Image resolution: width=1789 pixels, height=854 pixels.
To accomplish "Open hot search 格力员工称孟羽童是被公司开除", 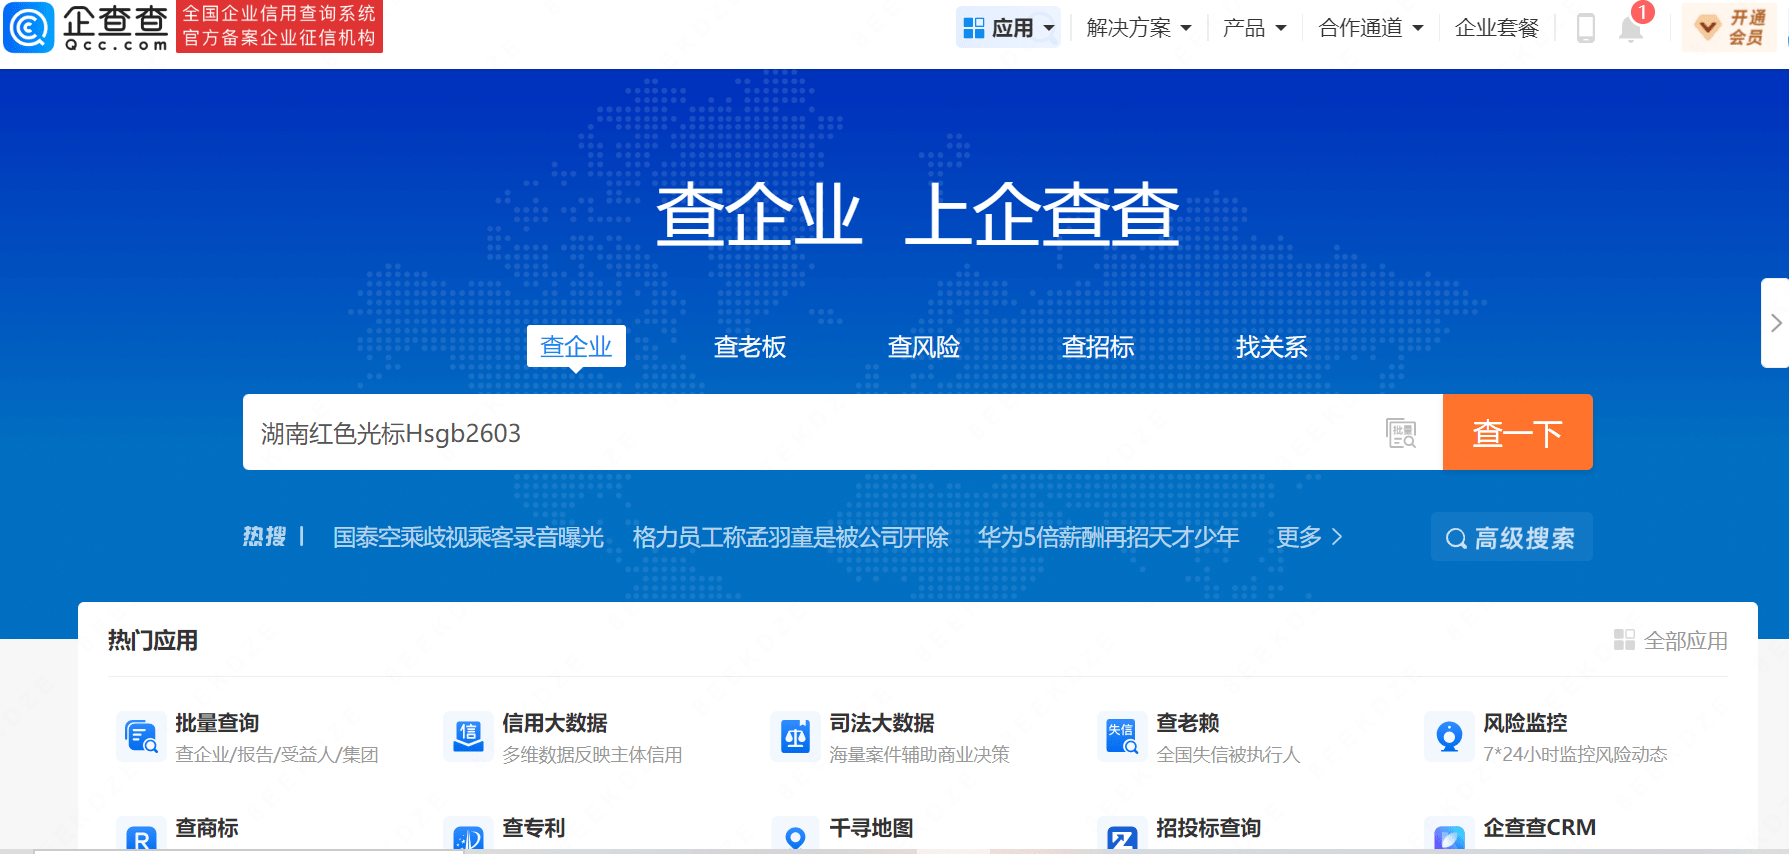I will tap(791, 537).
